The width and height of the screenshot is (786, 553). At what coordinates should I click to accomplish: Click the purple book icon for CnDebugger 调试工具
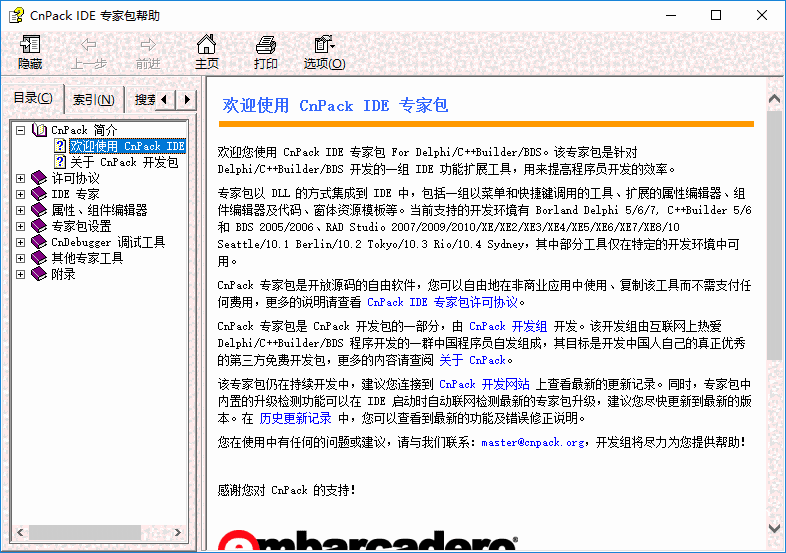click(39, 242)
